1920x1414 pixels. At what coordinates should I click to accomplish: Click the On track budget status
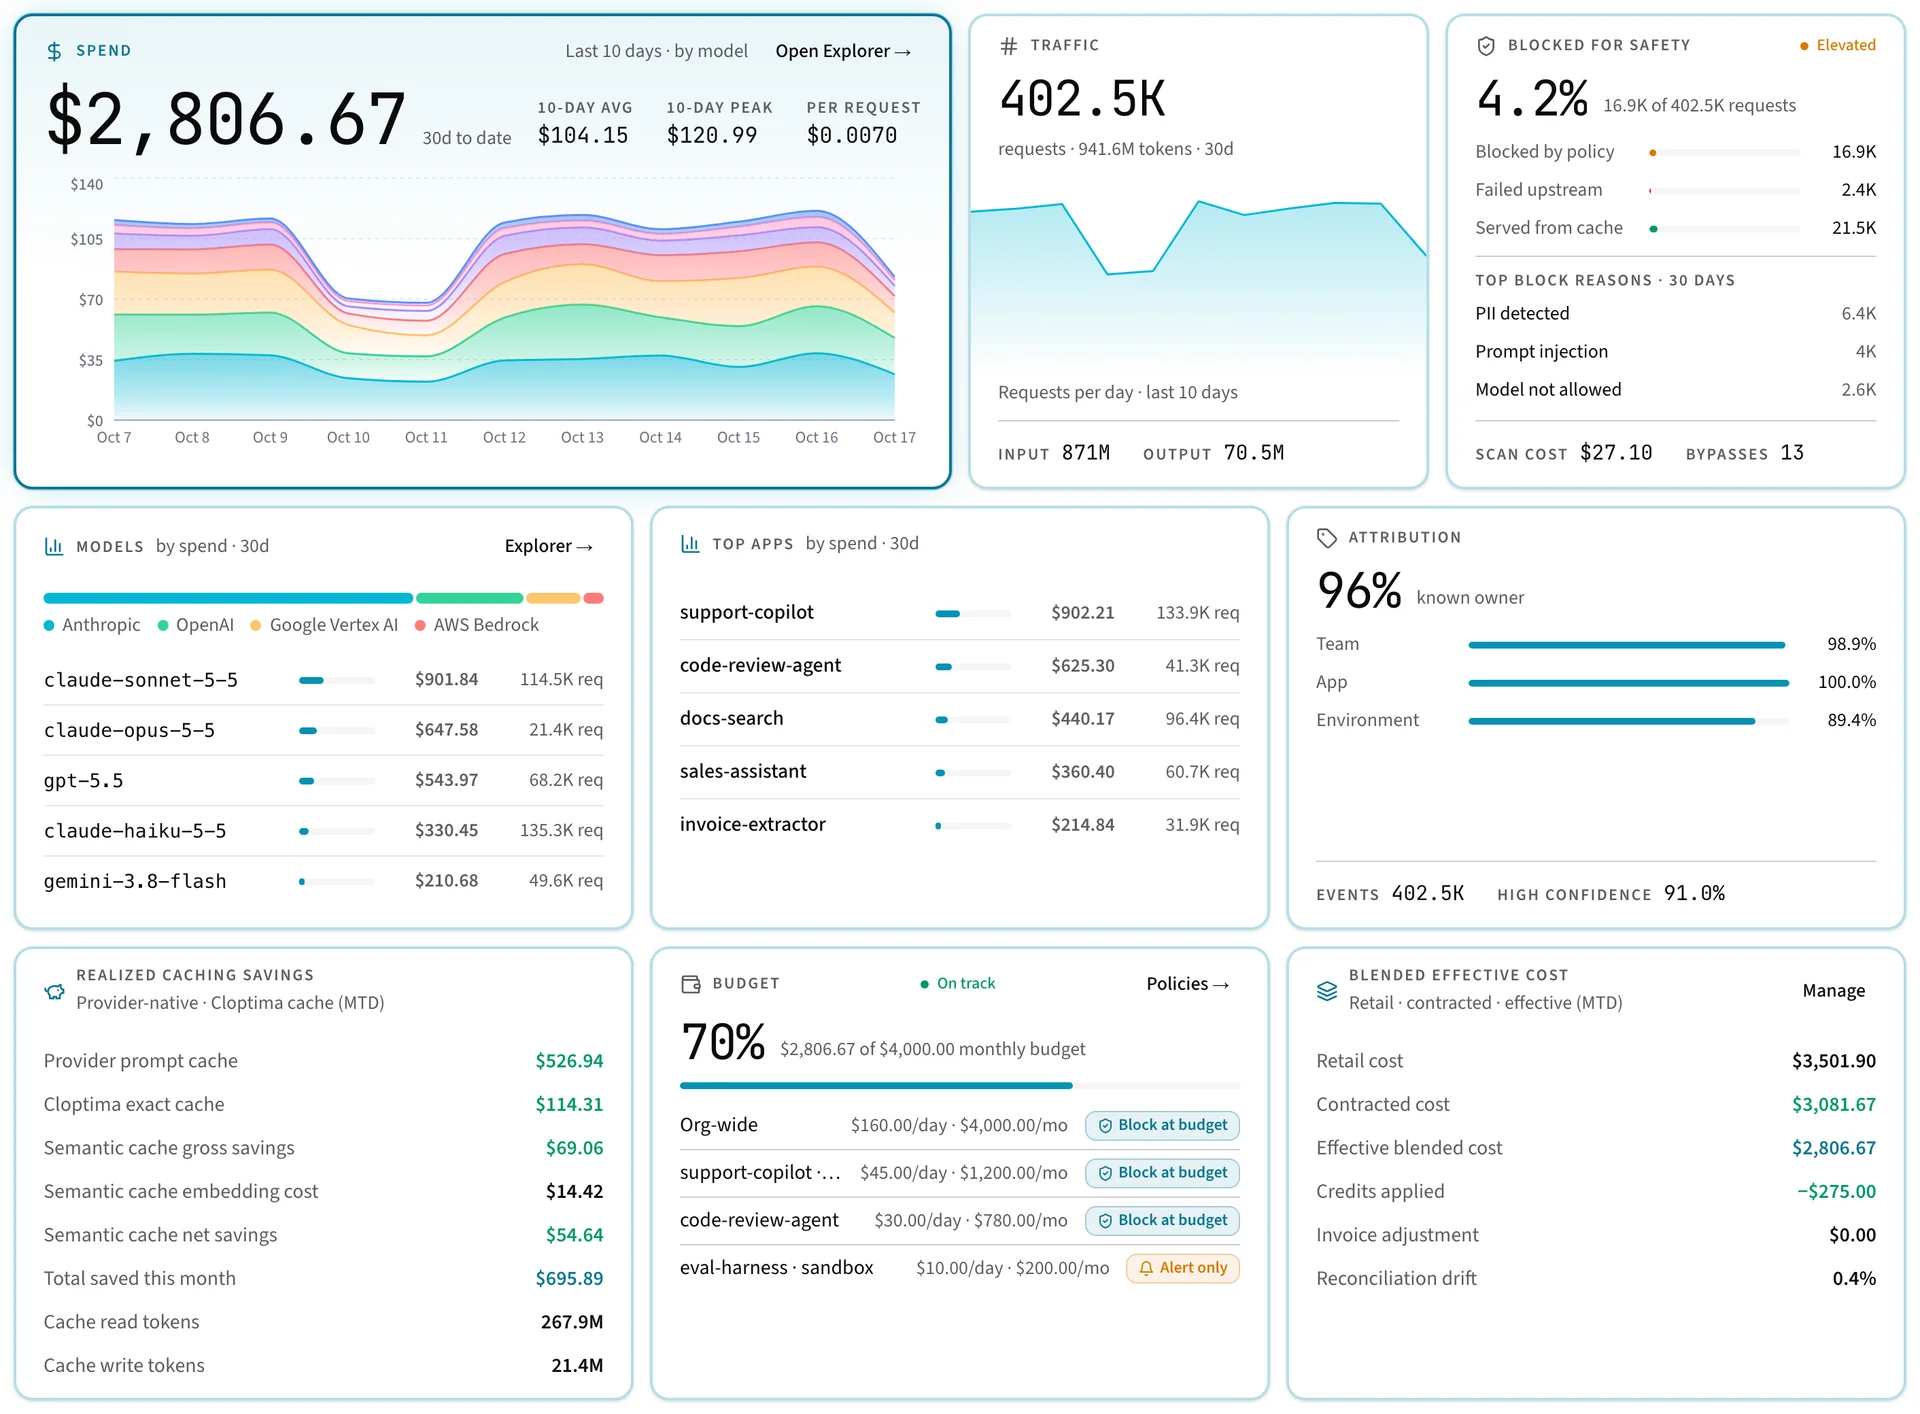pyautogui.click(x=957, y=984)
